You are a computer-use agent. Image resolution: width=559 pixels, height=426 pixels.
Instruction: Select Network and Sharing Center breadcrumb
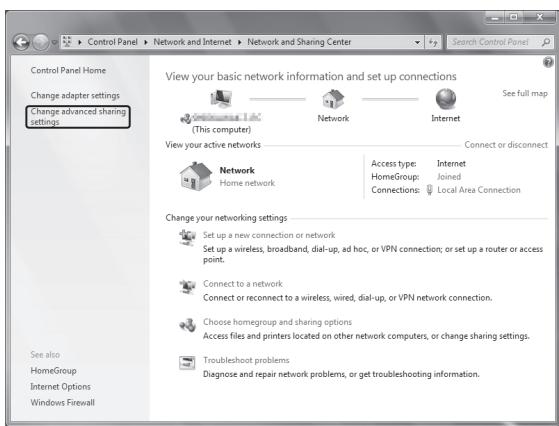(299, 42)
